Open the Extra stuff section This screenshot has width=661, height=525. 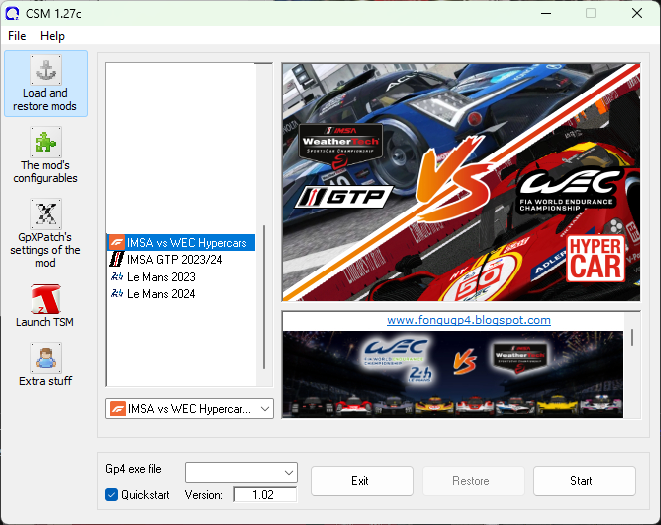click(46, 365)
